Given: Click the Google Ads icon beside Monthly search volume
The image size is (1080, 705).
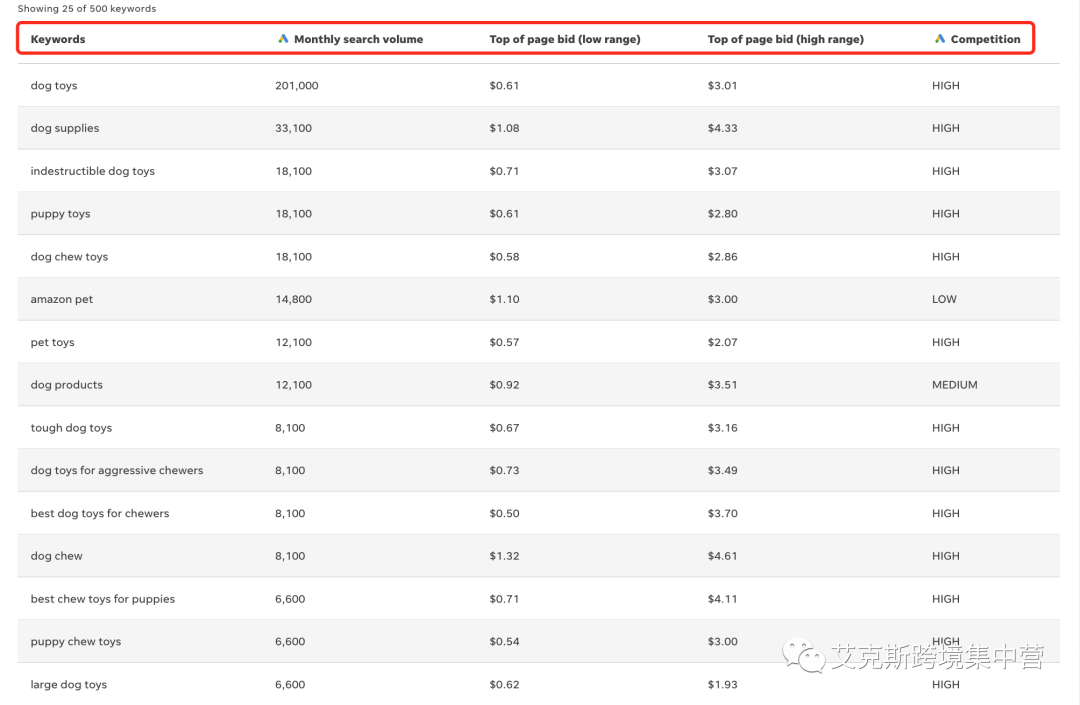Looking at the screenshot, I should 283,39.
